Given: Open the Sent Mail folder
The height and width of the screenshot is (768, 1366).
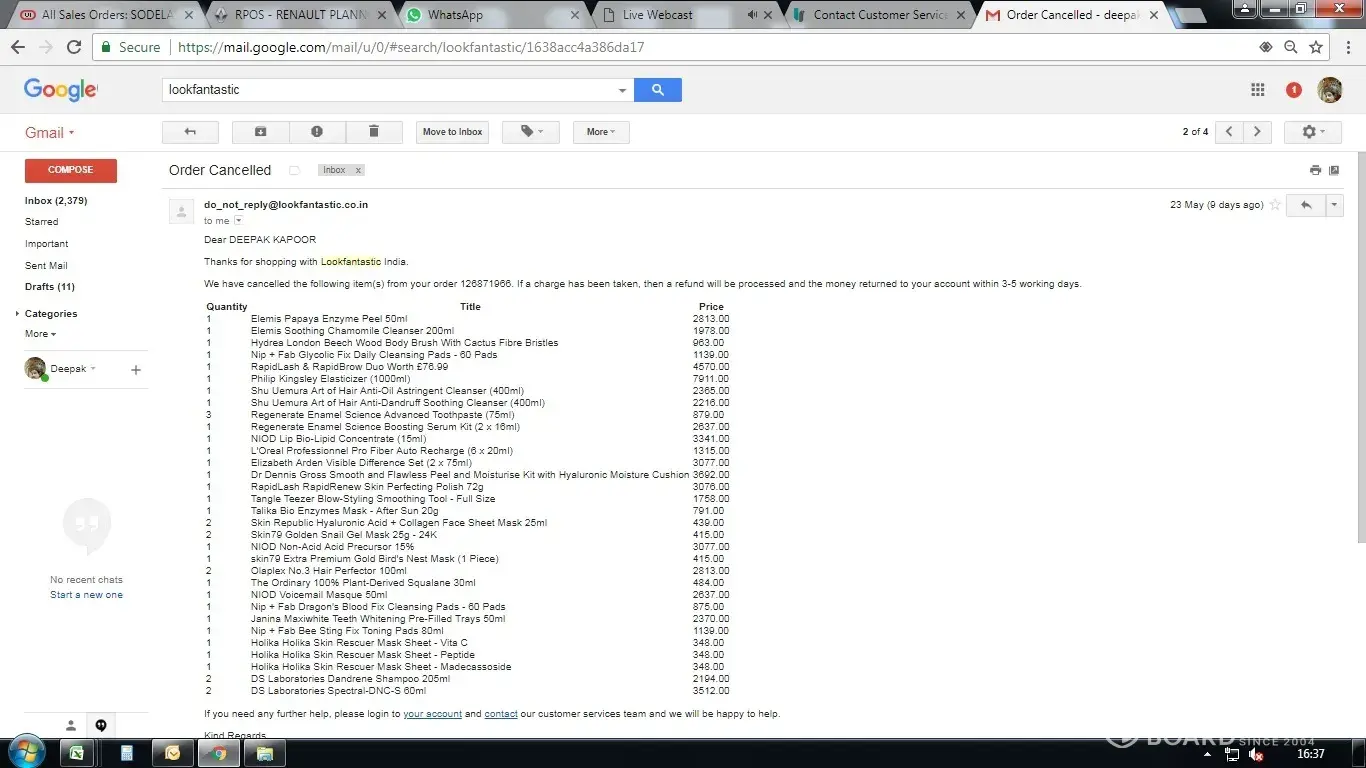Looking at the screenshot, I should pos(46,266).
